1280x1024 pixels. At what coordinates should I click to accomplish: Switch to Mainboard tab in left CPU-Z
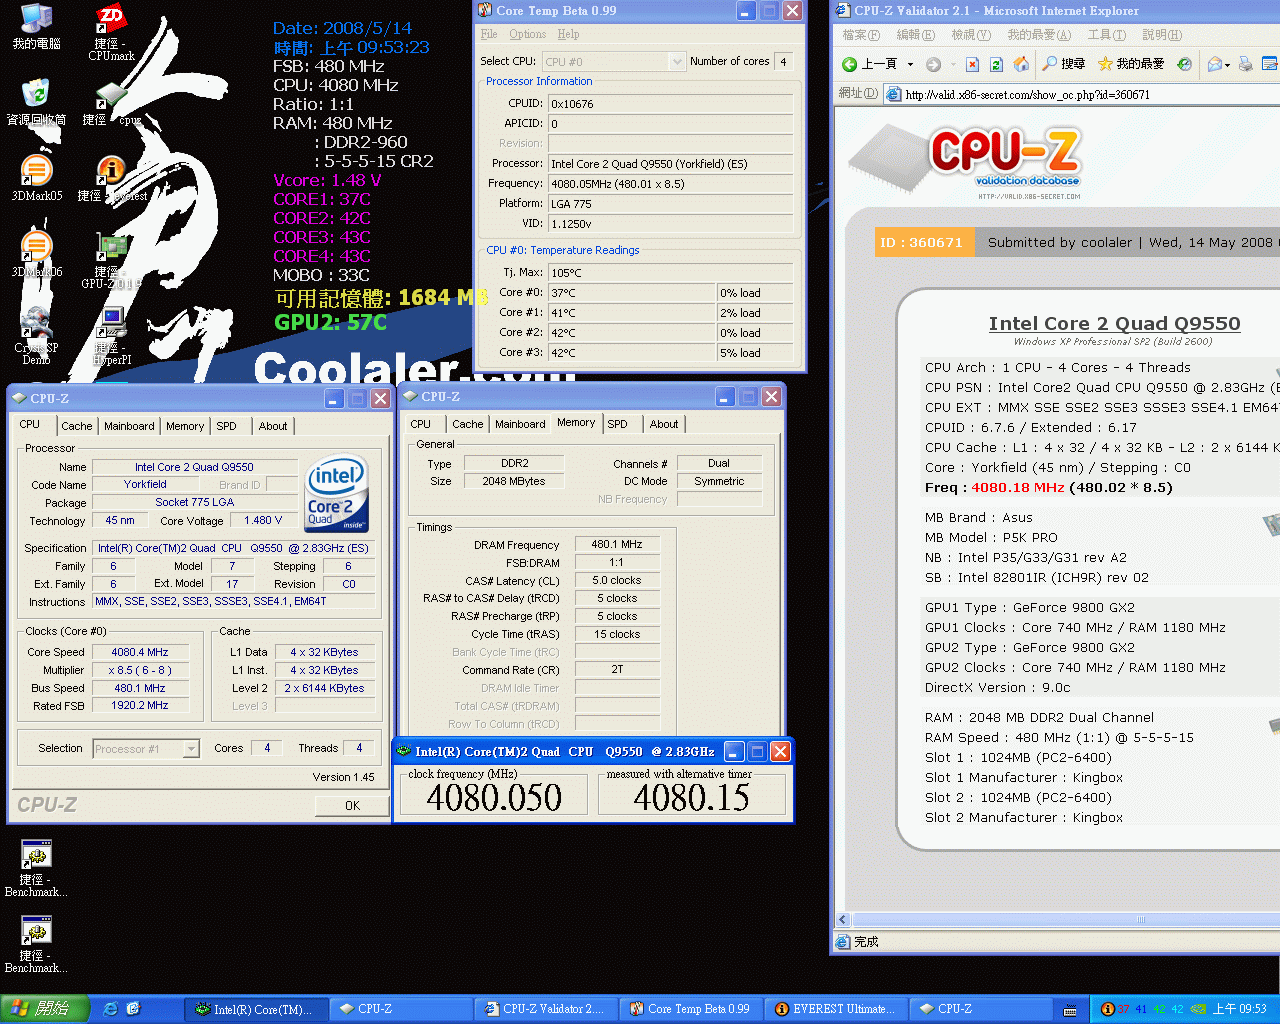(x=129, y=426)
